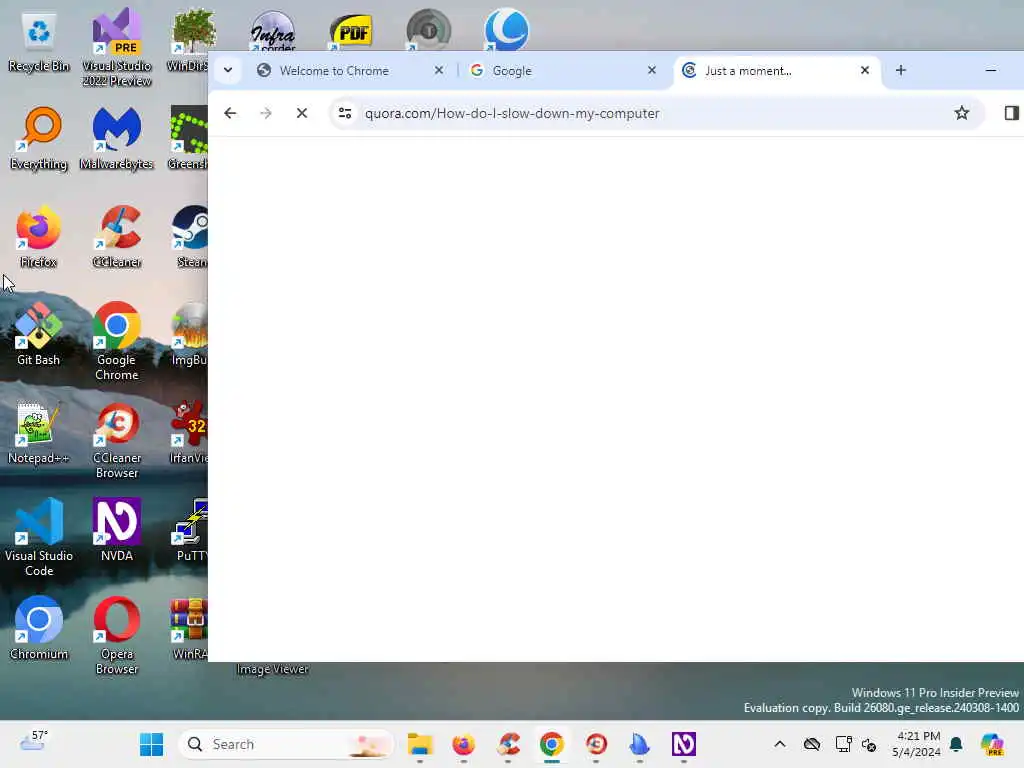The height and width of the screenshot is (768, 1024).
Task: Click the taskbar Search box
Action: pyautogui.click(x=286, y=744)
